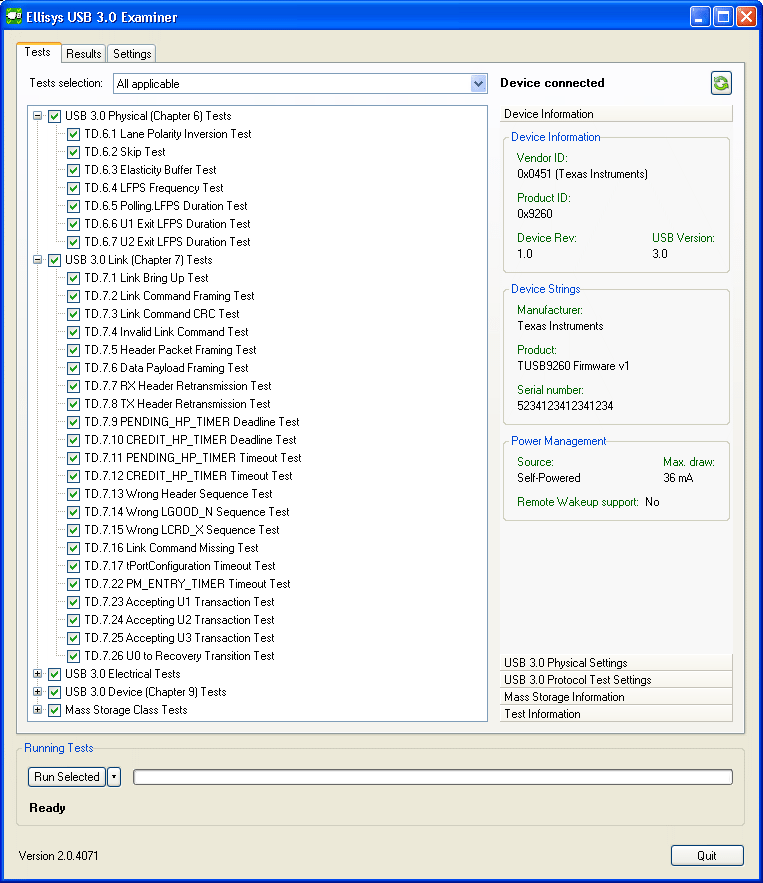
Task: Open the Settings tab
Action: 132,54
